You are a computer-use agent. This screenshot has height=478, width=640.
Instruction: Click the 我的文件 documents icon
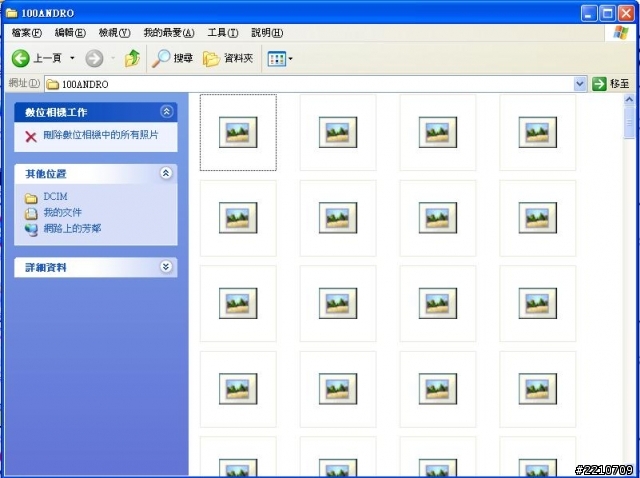coord(31,213)
